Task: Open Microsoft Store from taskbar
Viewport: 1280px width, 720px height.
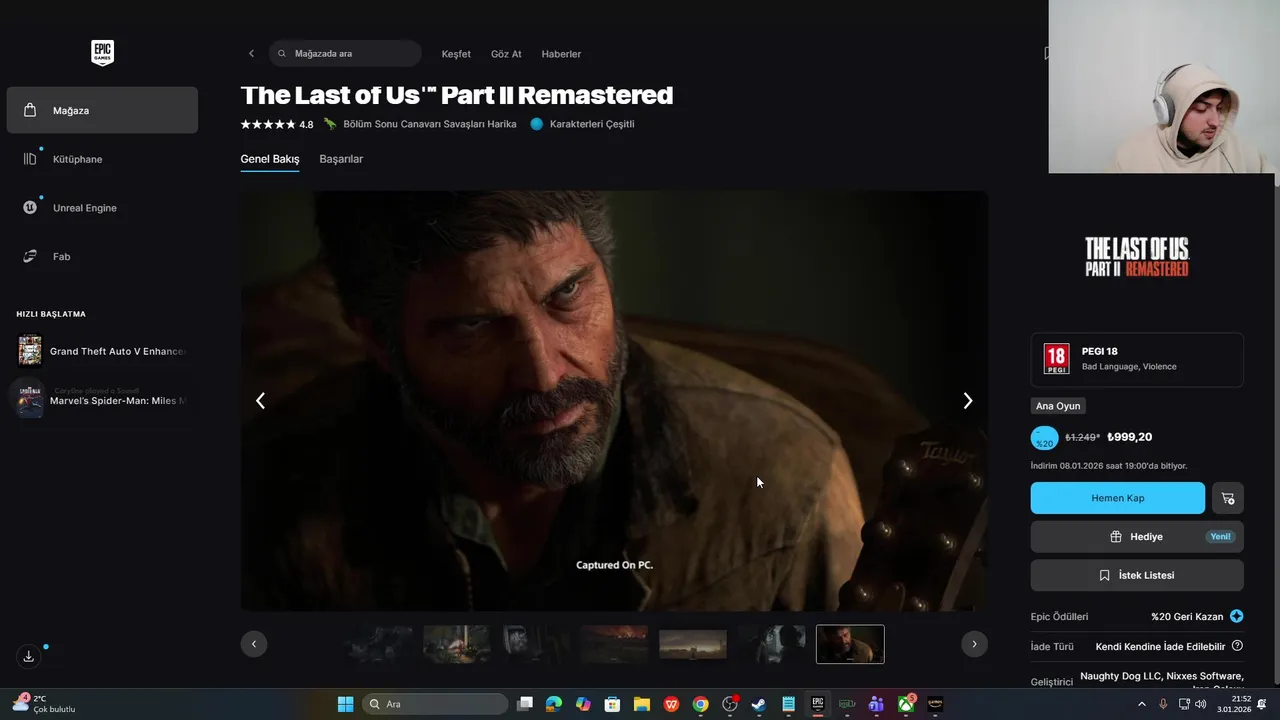Action: point(612,704)
